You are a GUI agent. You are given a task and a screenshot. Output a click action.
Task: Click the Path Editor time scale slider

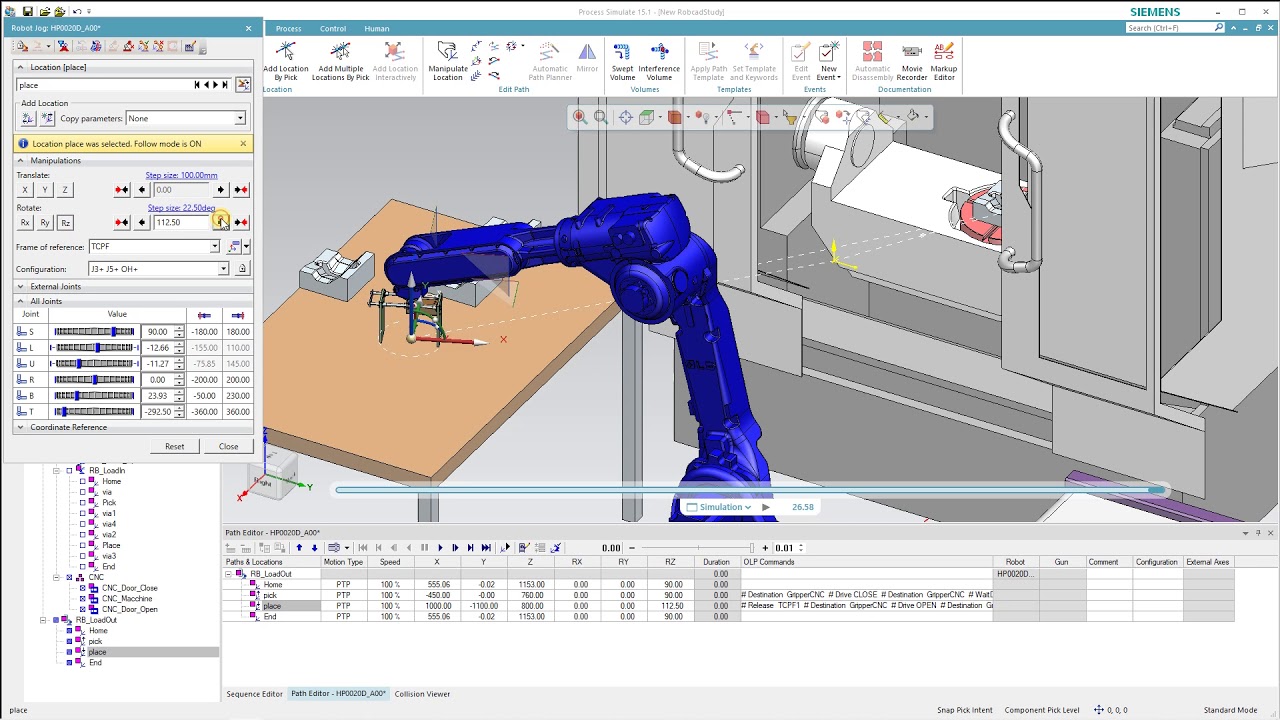tap(696, 548)
